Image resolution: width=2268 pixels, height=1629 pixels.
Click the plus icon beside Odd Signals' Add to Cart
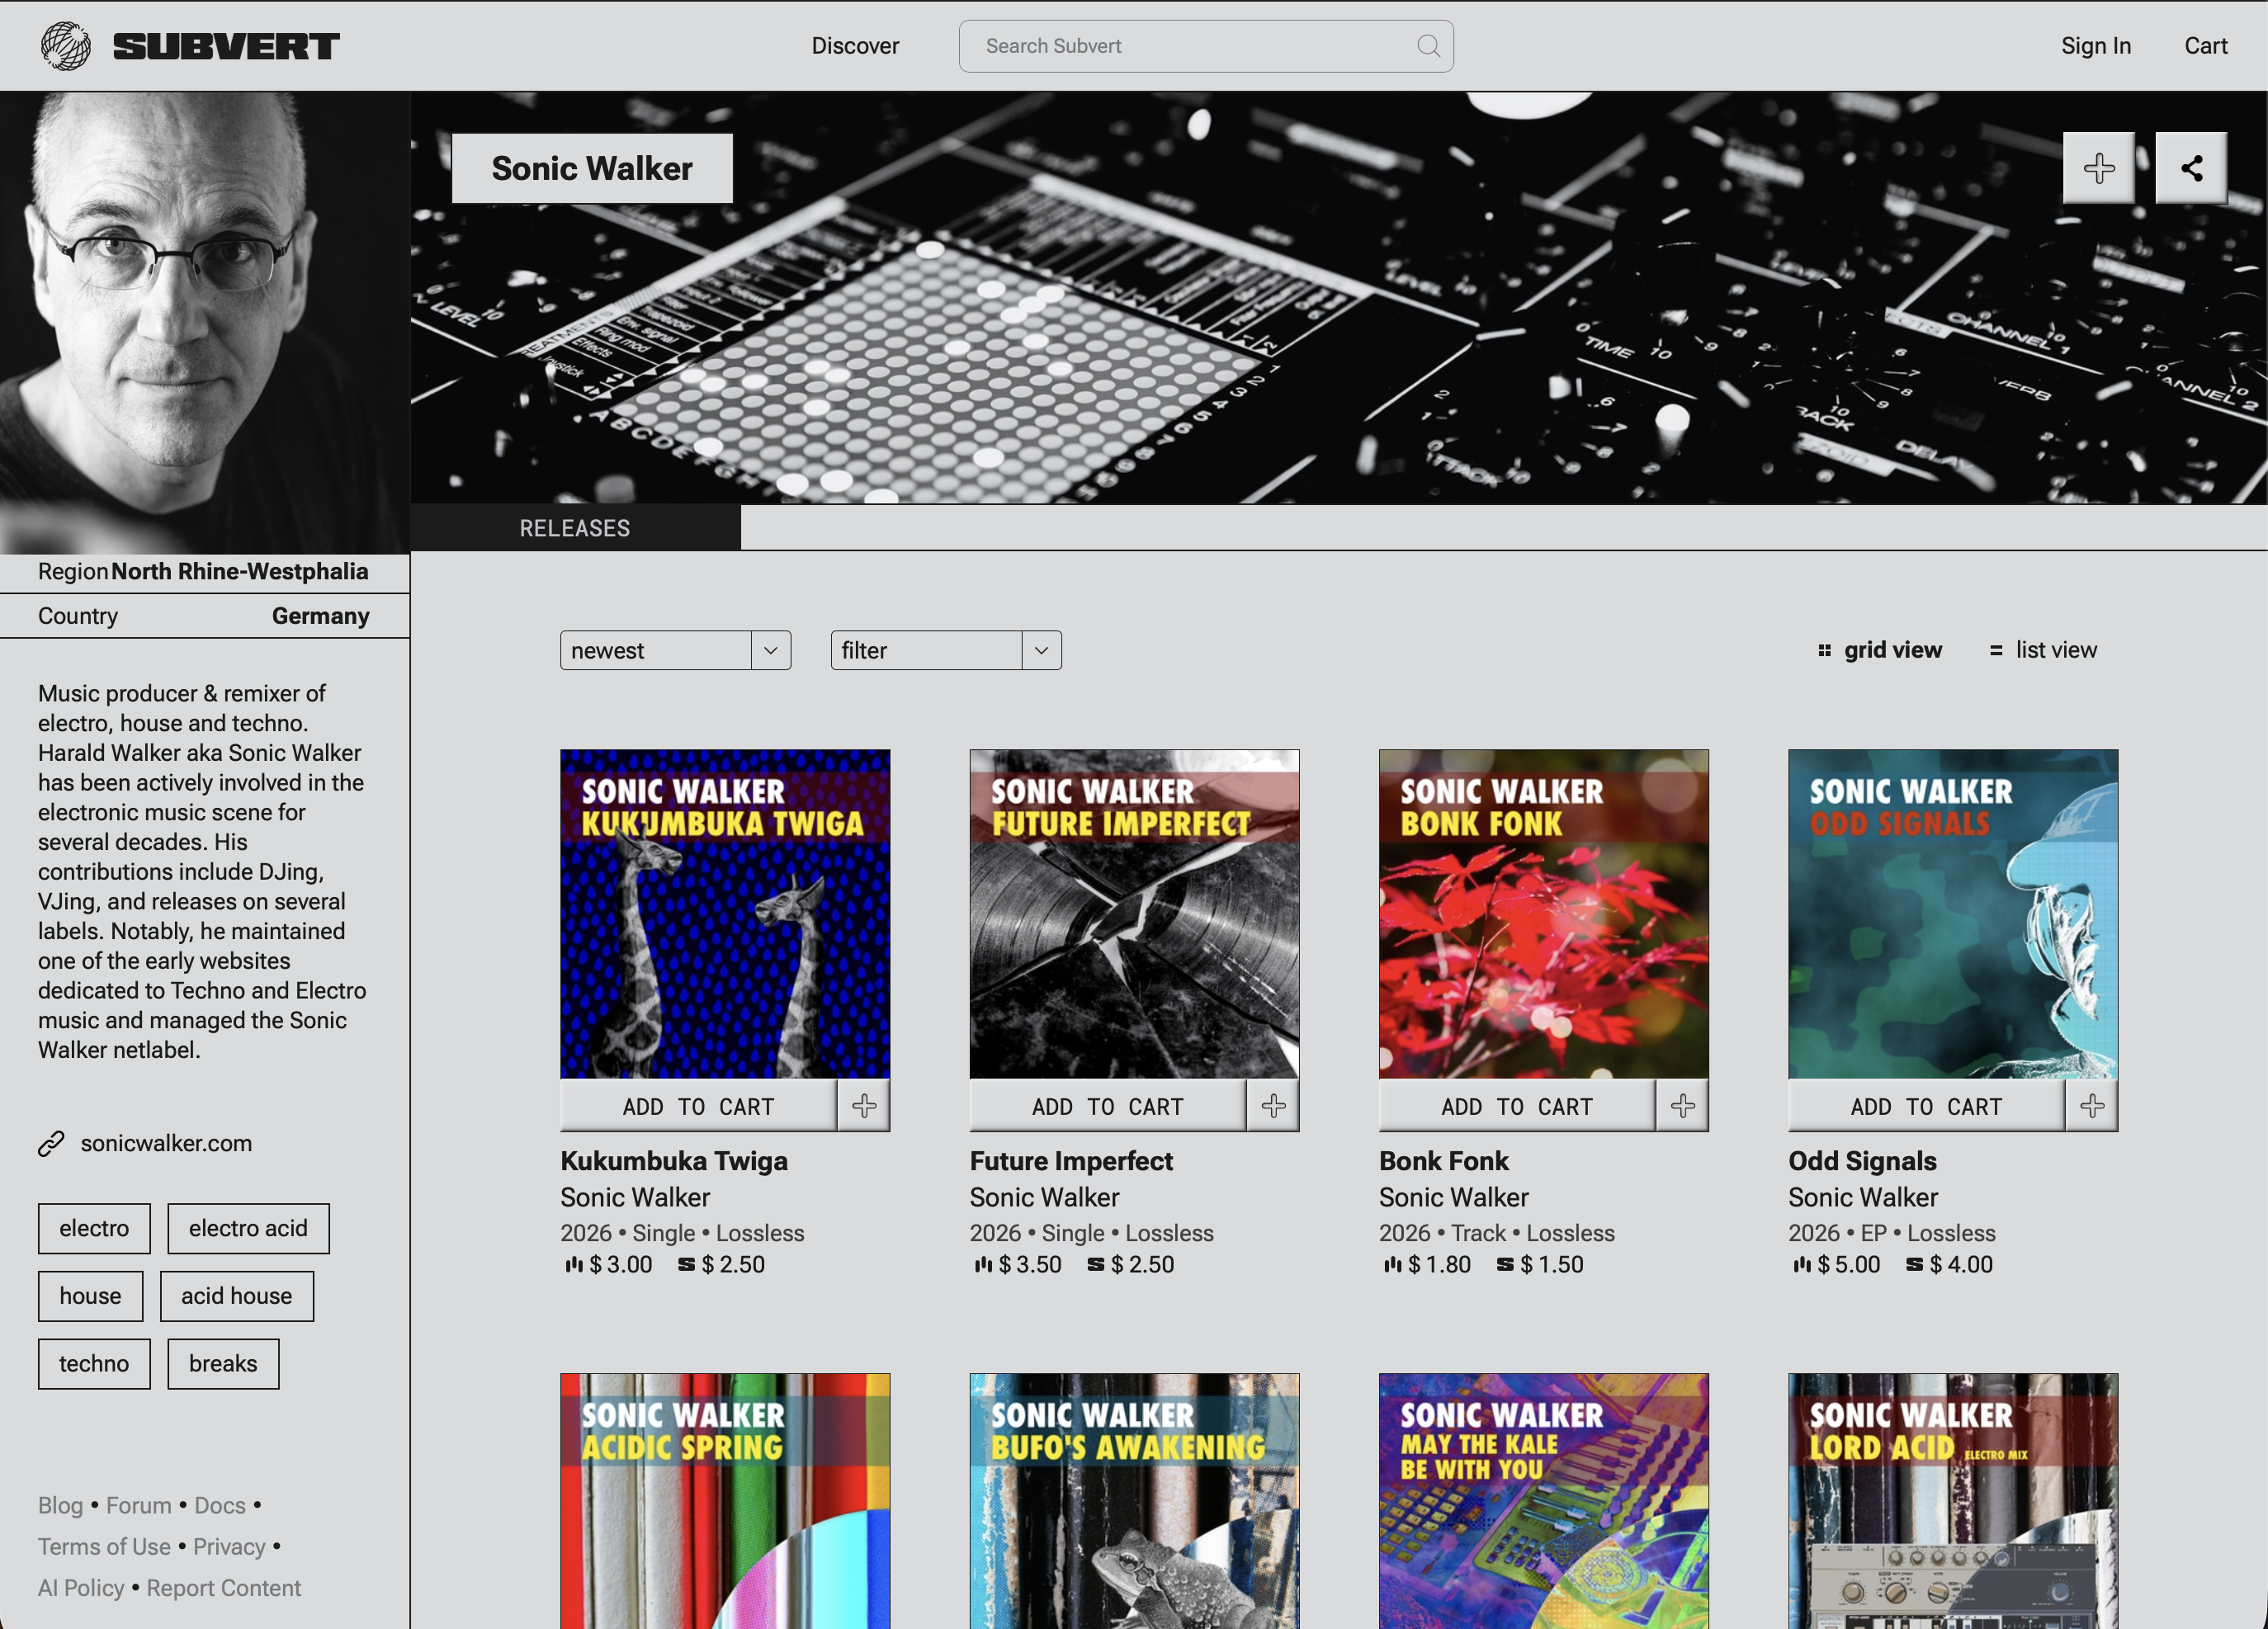click(x=2092, y=1106)
